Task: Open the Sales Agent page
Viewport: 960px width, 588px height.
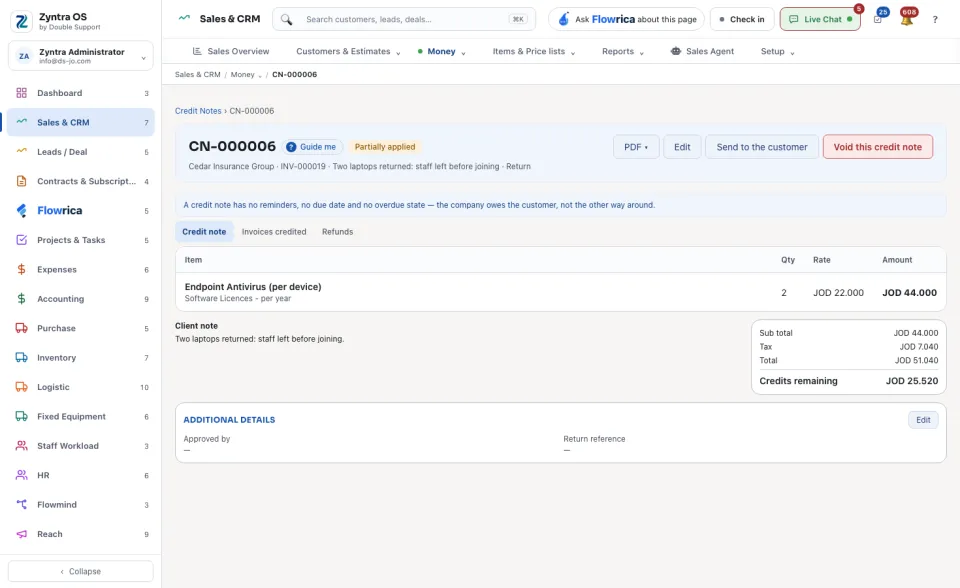Action: pyautogui.click(x=702, y=51)
